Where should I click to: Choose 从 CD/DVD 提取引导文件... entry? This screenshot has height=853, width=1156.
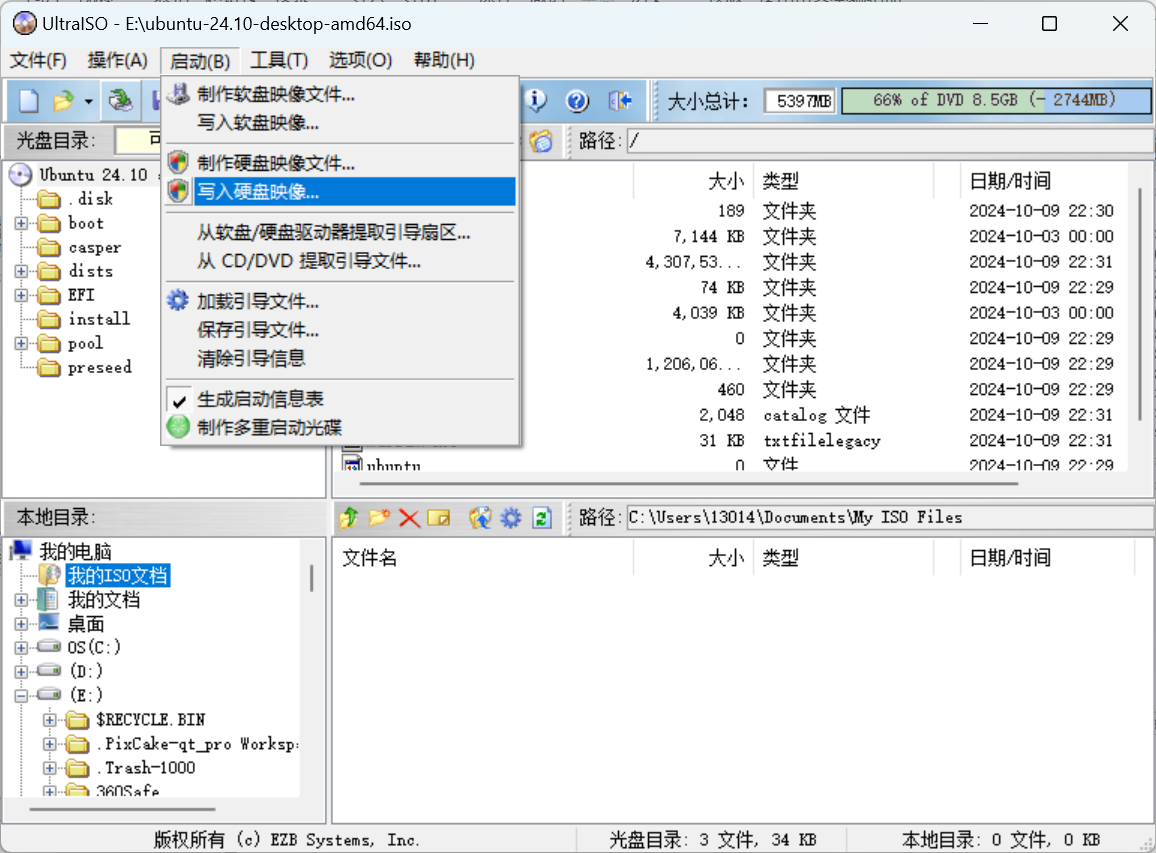tap(341, 261)
